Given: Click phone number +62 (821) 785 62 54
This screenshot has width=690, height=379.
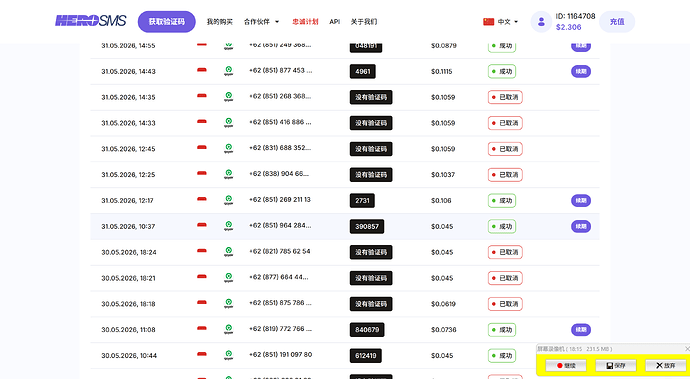Looking at the screenshot, I should click(x=280, y=251).
